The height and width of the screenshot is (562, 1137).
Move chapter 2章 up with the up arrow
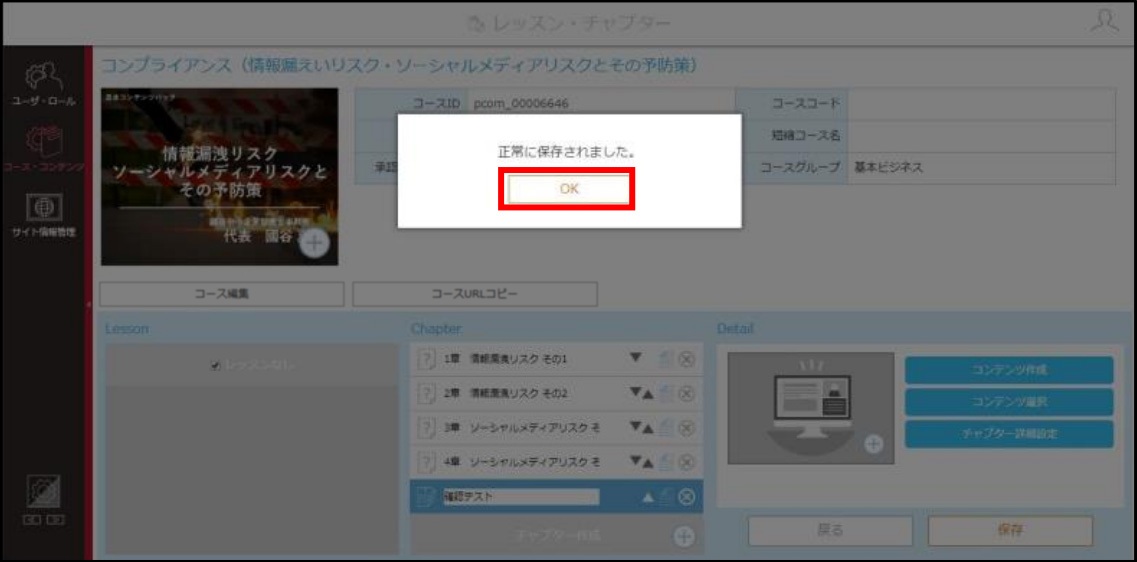click(648, 394)
